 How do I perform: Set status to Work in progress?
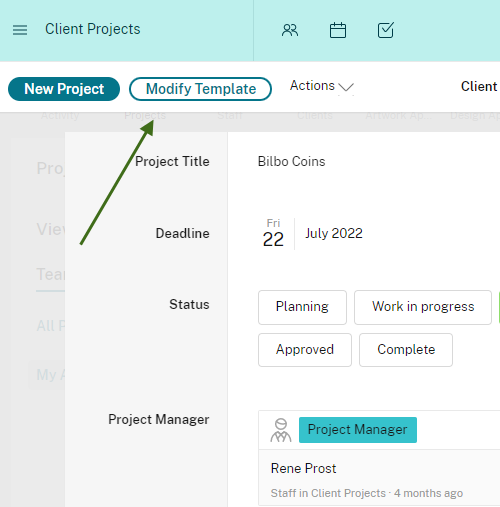(x=423, y=307)
